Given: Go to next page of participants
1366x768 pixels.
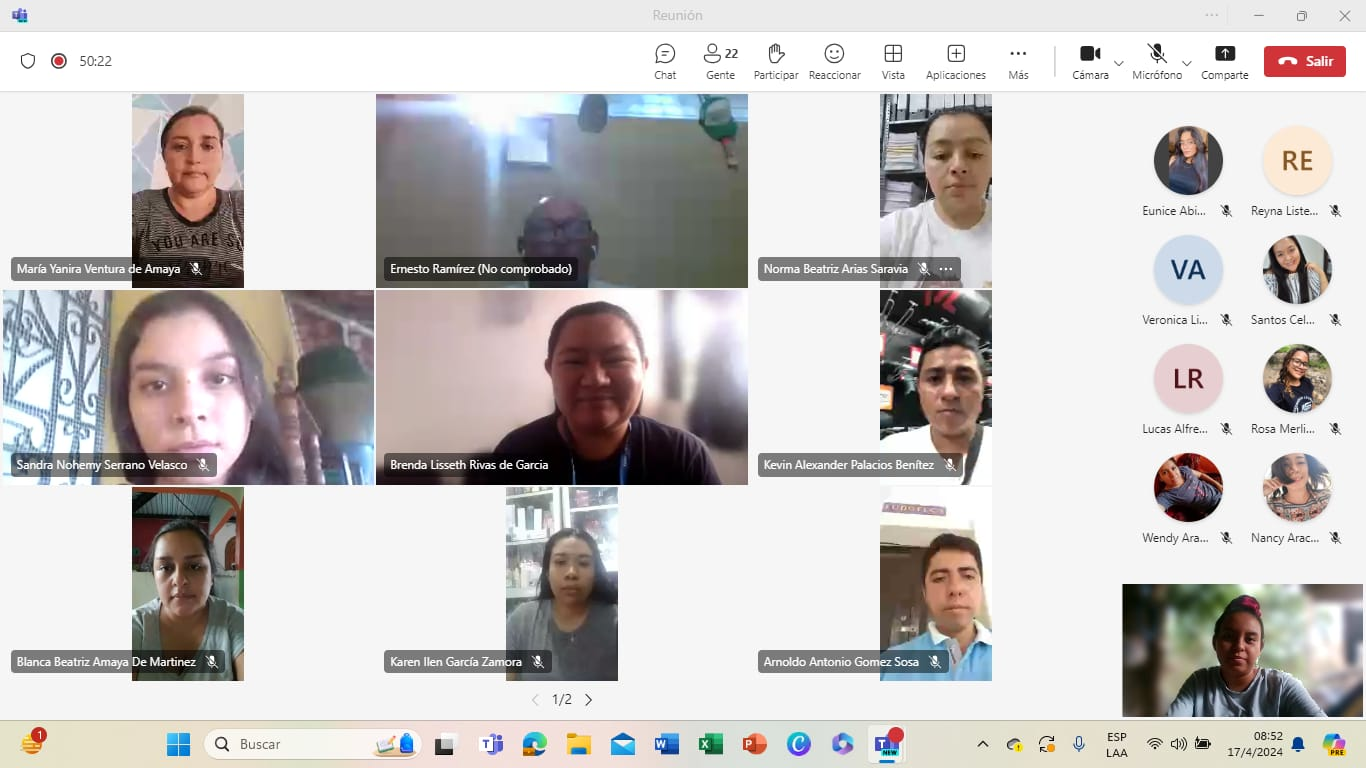Looking at the screenshot, I should click(588, 700).
